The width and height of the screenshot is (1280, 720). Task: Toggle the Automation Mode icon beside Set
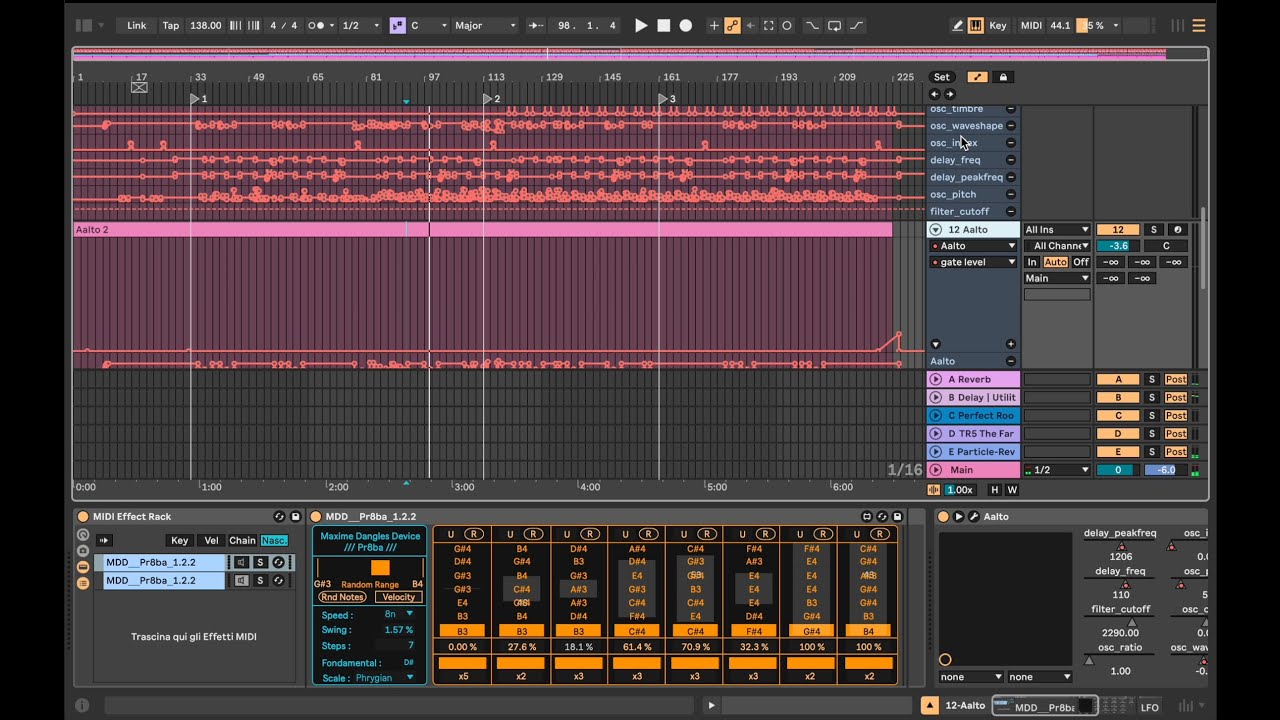point(977,77)
